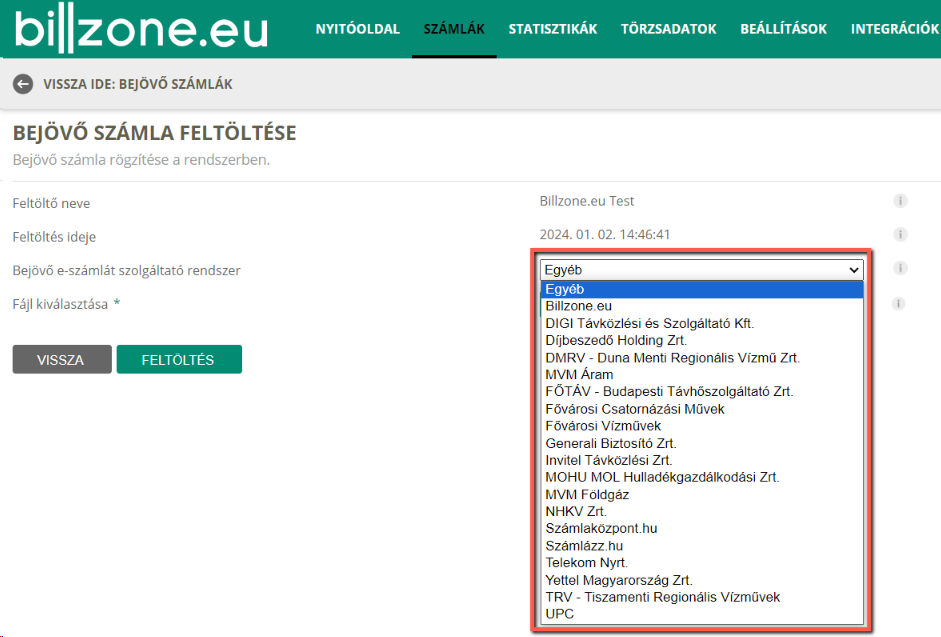Open the Nyitóoldal menu
941x637 pixels.
coord(358,29)
